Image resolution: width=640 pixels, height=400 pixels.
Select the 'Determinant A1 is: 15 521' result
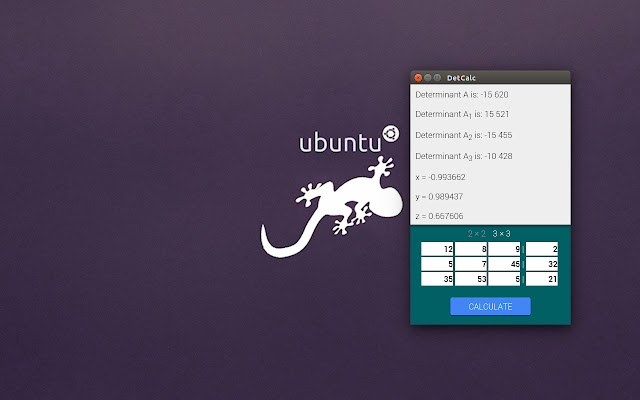point(462,115)
